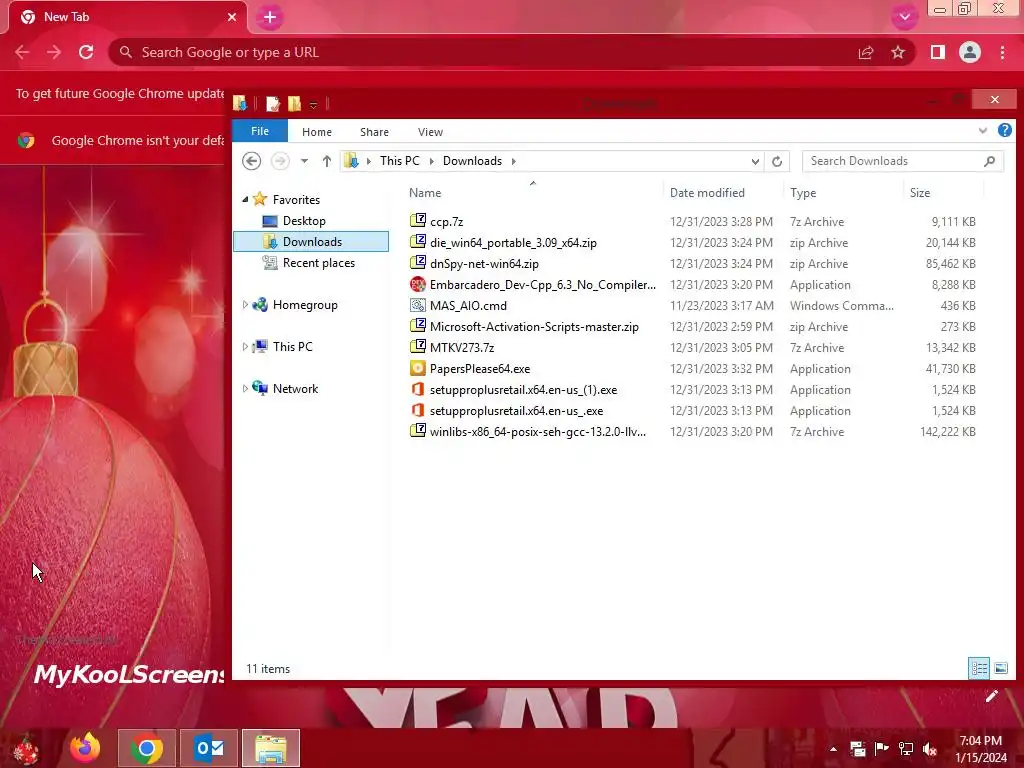Viewport: 1024px width, 768px height.
Task: Select the dnSpy-net-win64.zip file icon
Action: pos(418,263)
